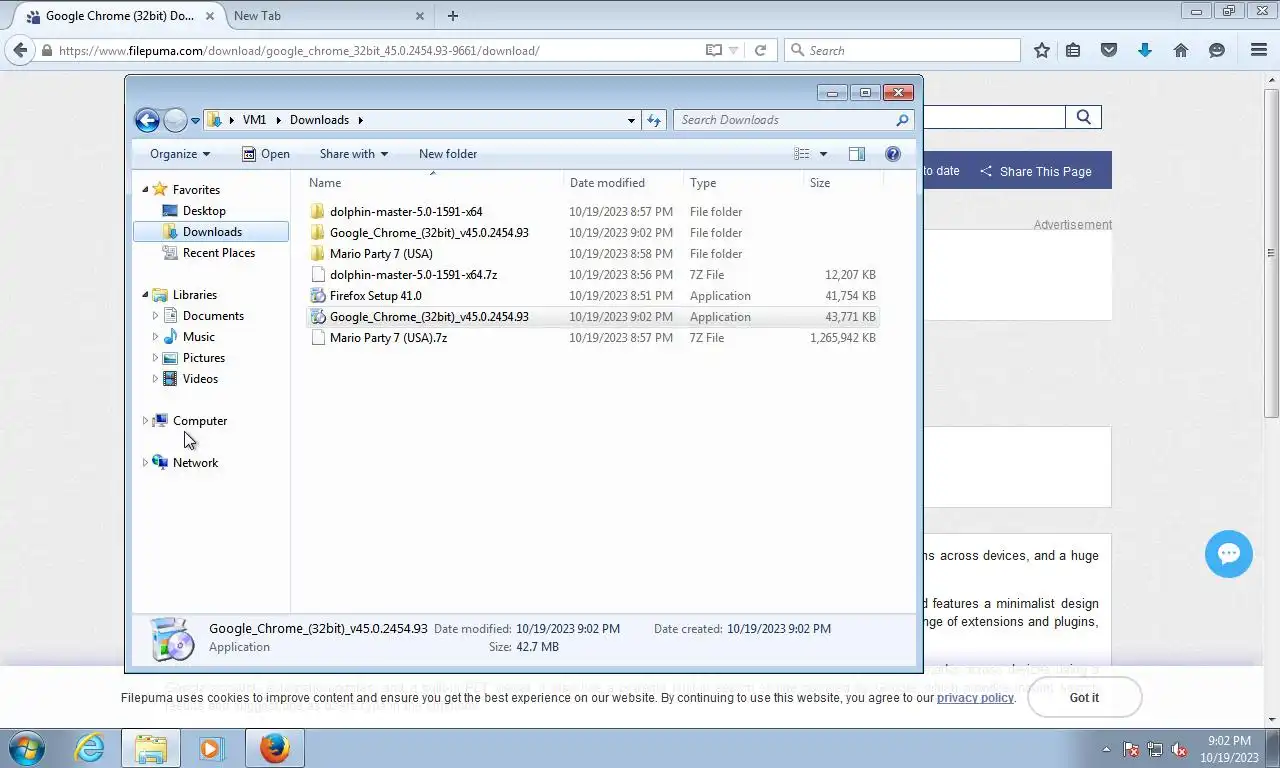The width and height of the screenshot is (1280, 768).
Task: Reload the page in Firefox
Action: coord(760,50)
